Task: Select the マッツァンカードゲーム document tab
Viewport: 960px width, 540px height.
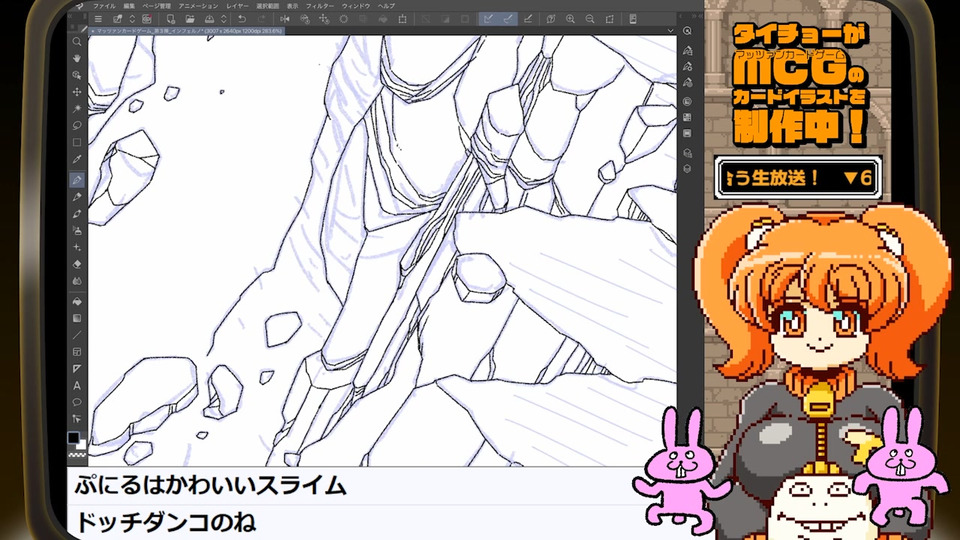Action: pyautogui.click(x=187, y=31)
